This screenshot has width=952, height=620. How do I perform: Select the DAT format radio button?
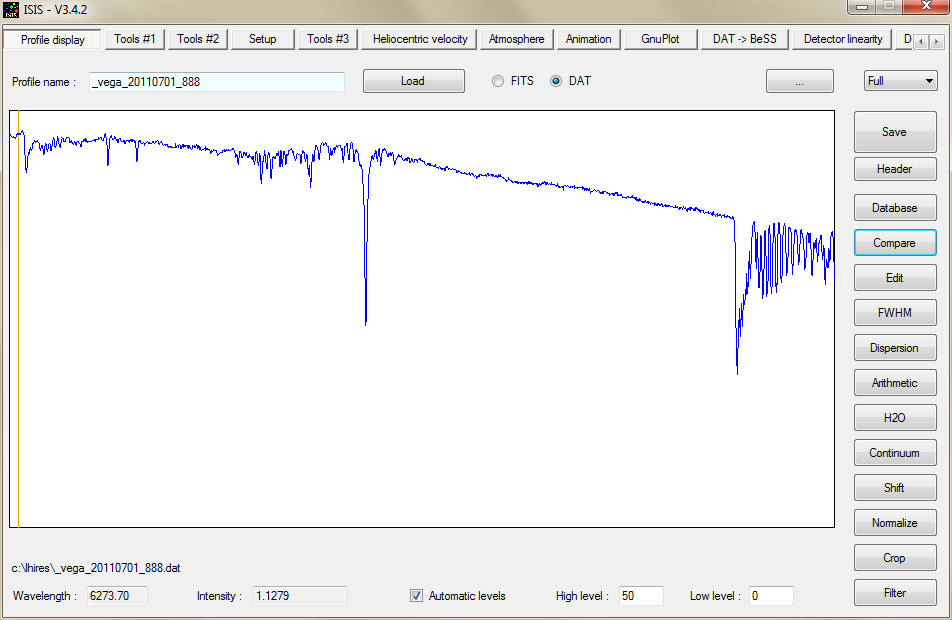(556, 81)
